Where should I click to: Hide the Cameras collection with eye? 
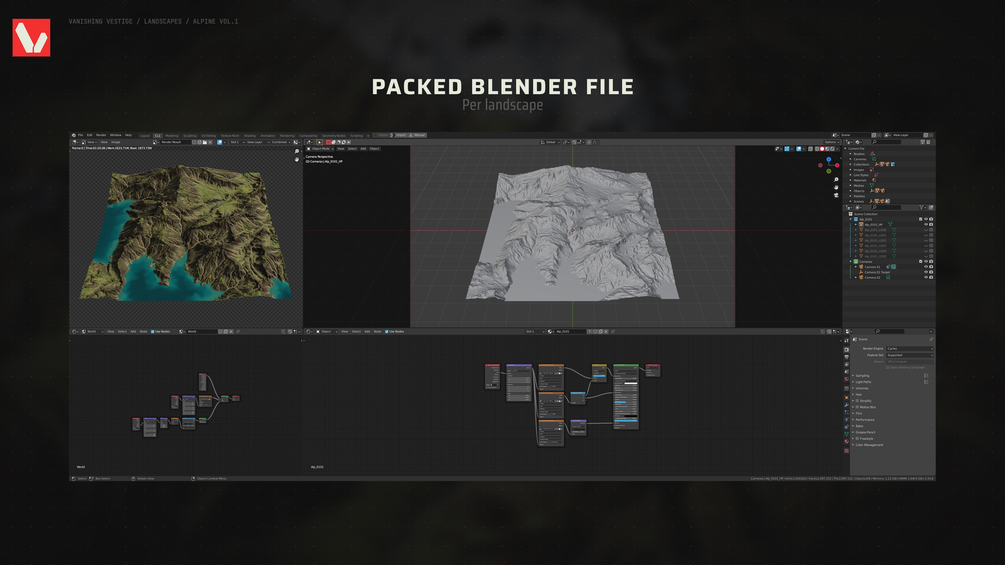coord(926,261)
